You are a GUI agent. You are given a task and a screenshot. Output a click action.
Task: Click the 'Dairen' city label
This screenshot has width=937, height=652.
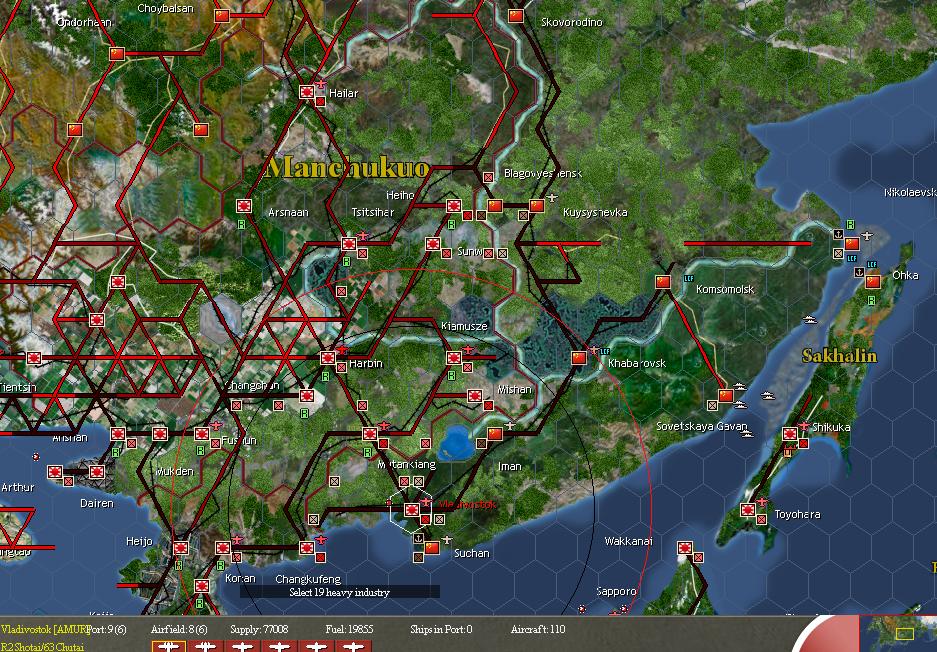pos(97,503)
